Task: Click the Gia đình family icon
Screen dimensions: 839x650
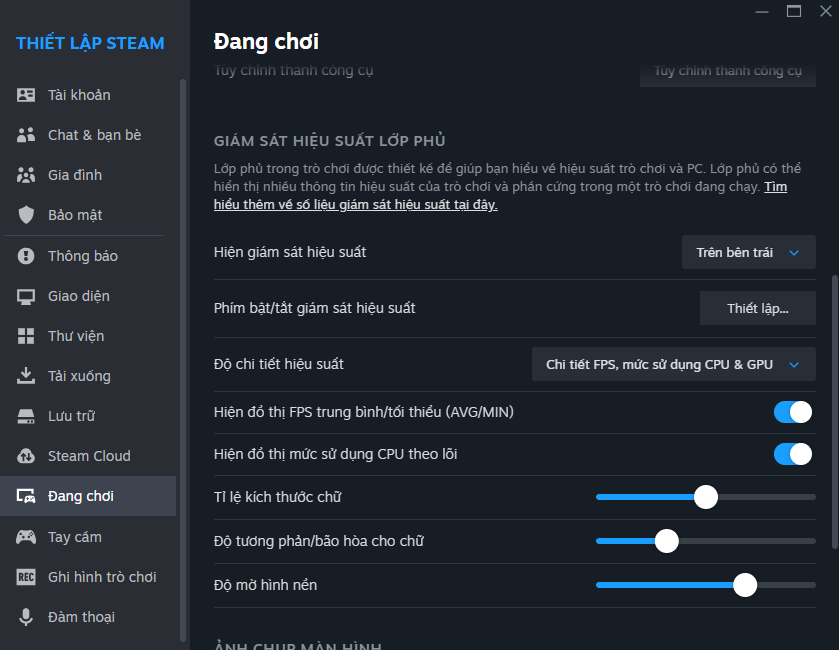Action: tap(27, 175)
